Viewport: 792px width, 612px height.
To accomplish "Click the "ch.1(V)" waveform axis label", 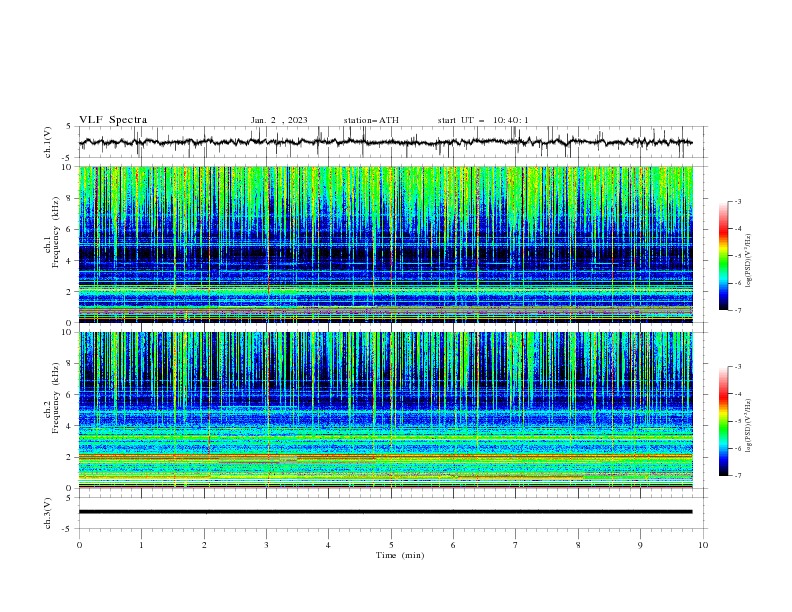I will [x=48, y=142].
